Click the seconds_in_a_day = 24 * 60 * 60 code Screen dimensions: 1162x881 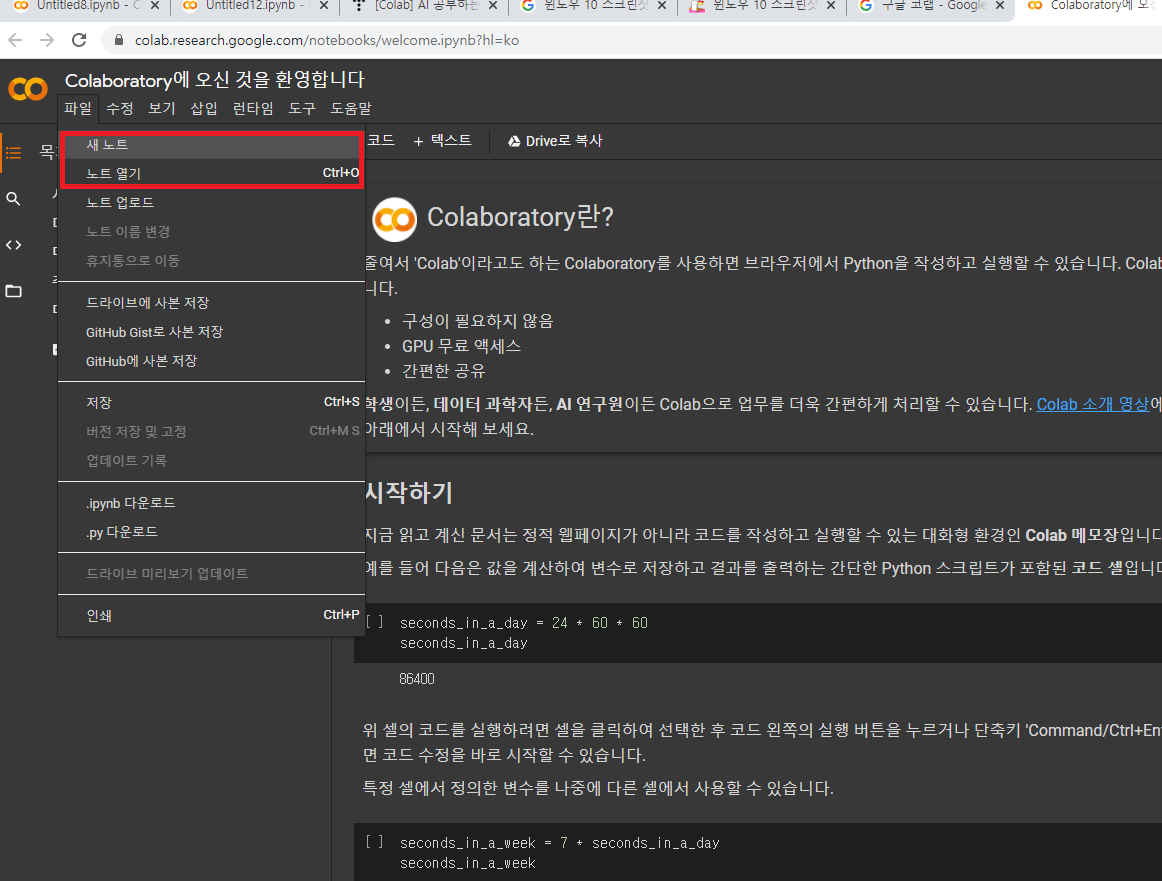(524, 622)
